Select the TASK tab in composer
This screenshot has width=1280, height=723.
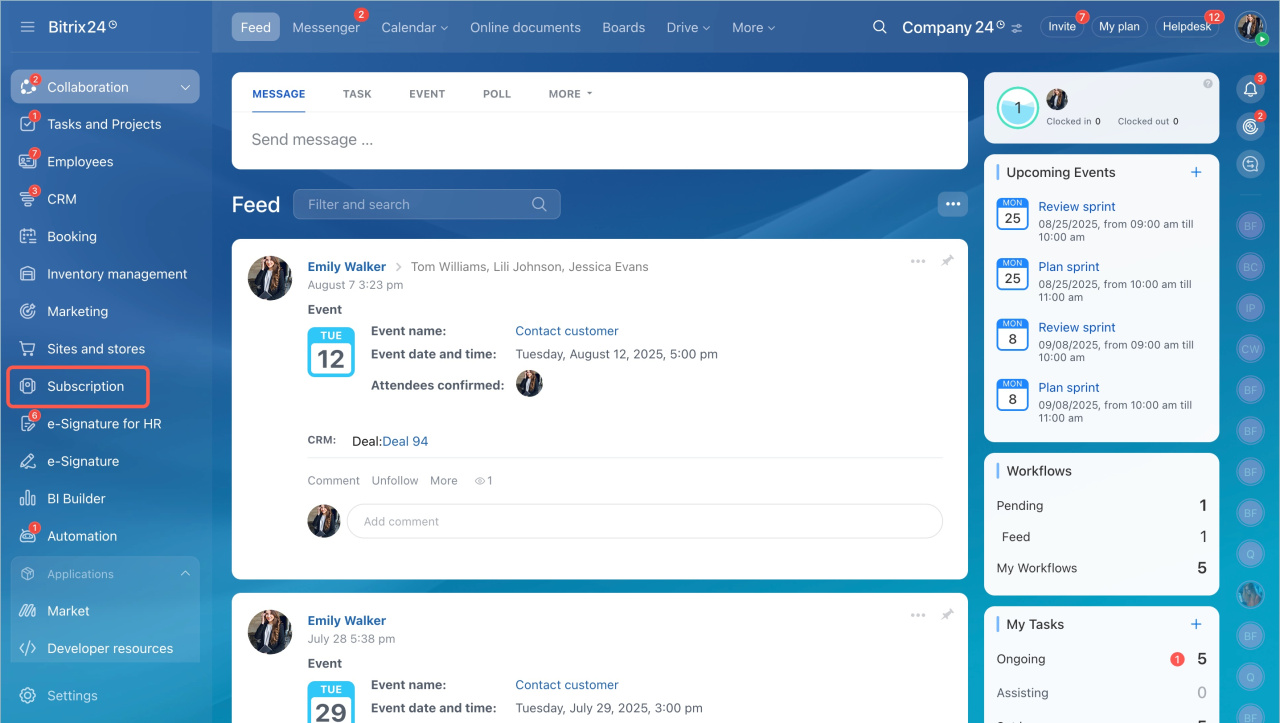[x=357, y=94]
